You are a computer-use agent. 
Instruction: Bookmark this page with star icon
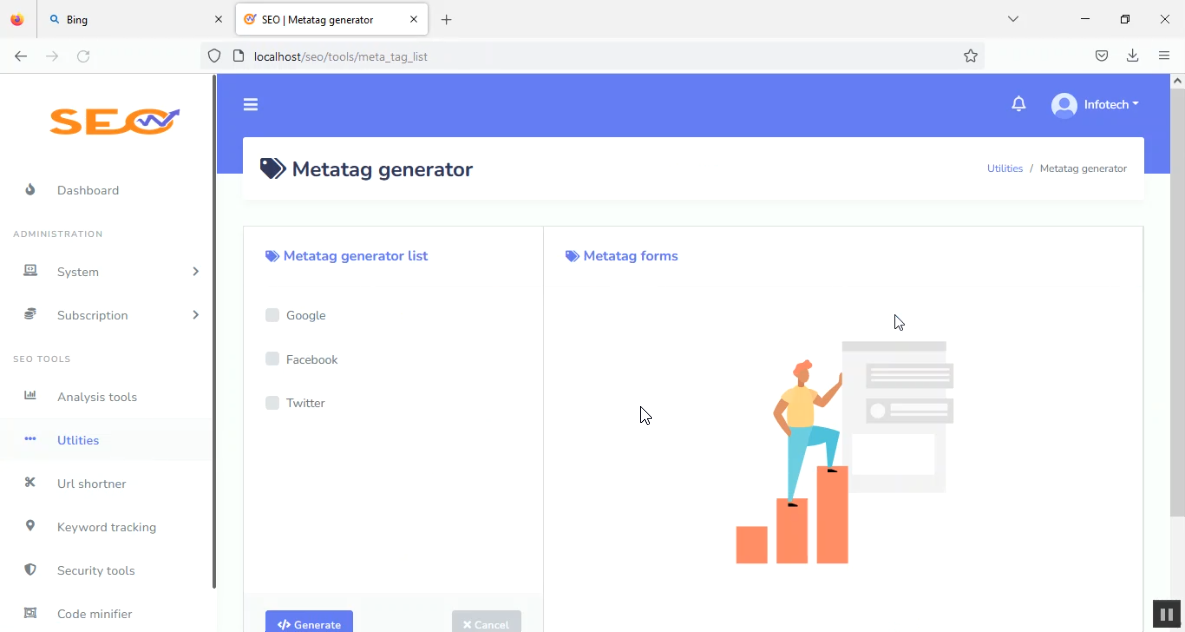(970, 56)
